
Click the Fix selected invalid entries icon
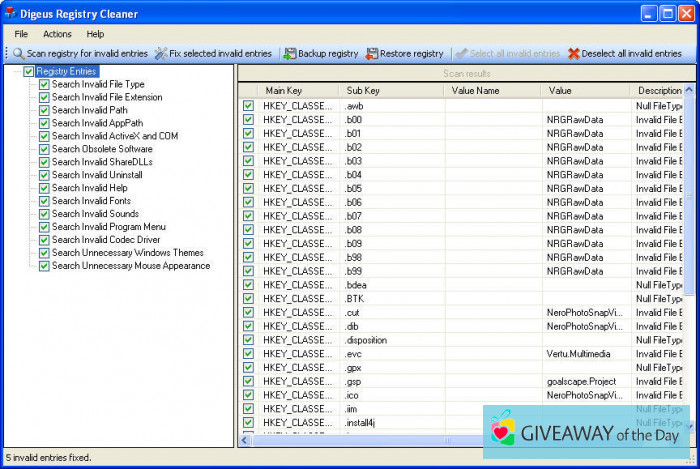tap(161, 54)
